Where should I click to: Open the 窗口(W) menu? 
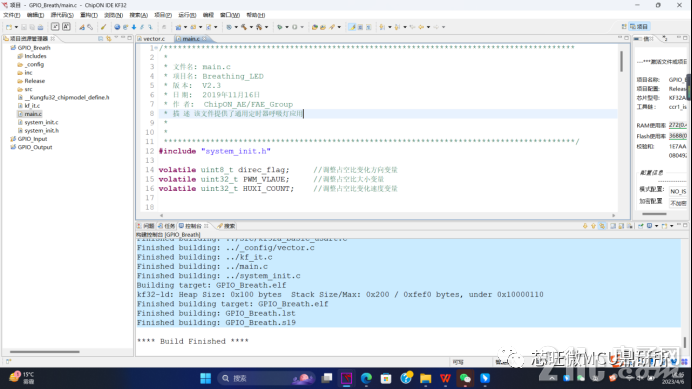click(x=230, y=15)
